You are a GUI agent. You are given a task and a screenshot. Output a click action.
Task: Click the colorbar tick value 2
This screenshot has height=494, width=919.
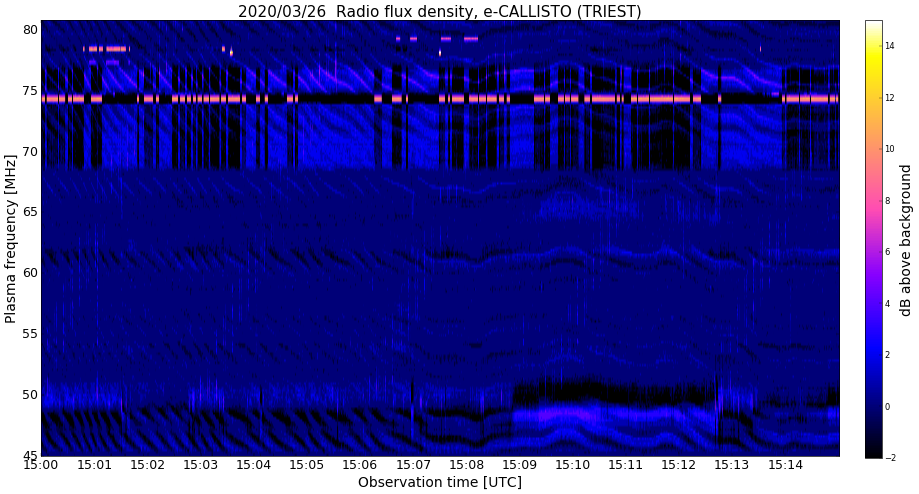pyautogui.click(x=888, y=355)
